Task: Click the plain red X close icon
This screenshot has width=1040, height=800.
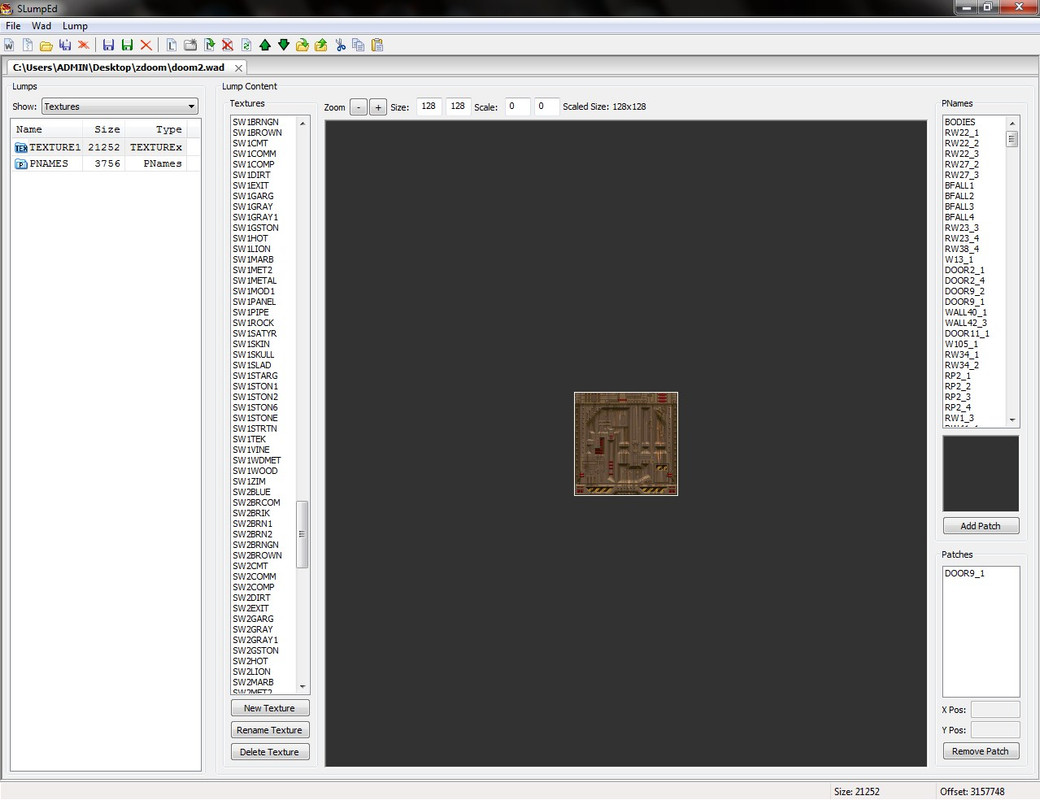Action: 146,45
